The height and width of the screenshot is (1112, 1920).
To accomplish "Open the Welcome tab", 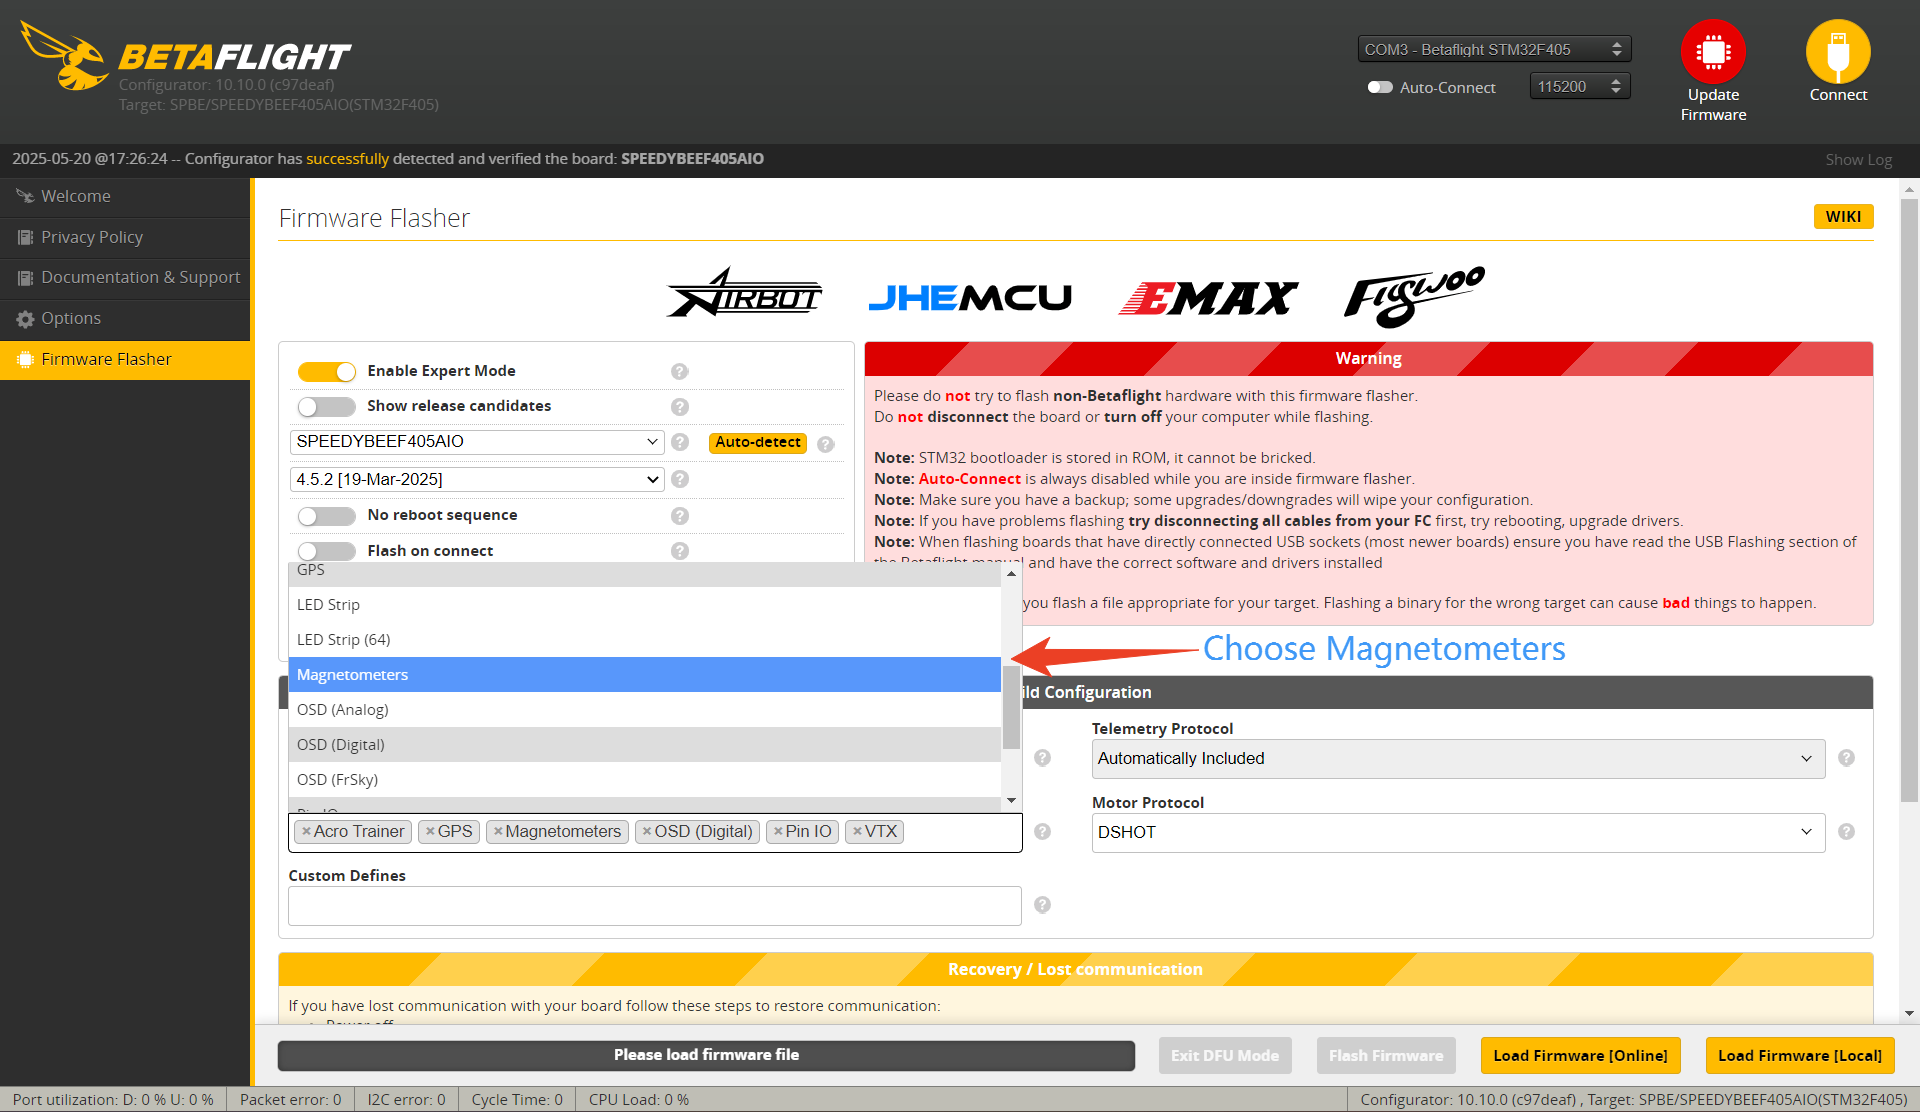I will [x=125, y=197].
